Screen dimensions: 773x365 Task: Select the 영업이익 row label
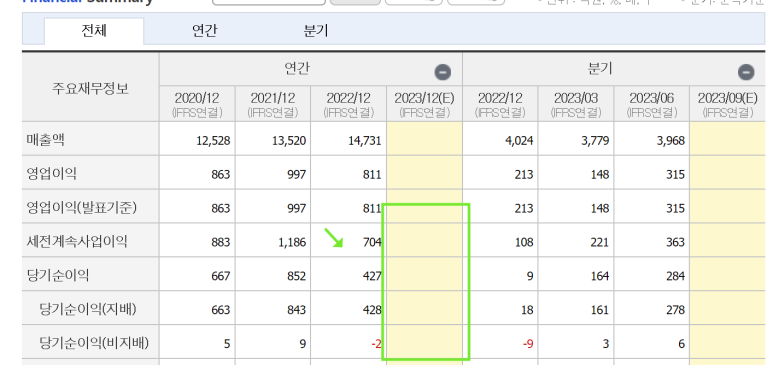pyautogui.click(x=52, y=174)
